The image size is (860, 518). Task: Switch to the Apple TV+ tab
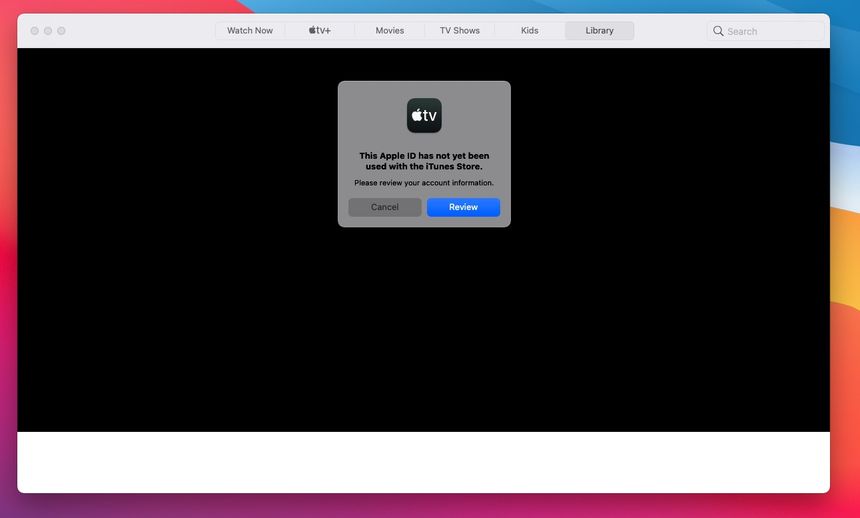(x=320, y=31)
